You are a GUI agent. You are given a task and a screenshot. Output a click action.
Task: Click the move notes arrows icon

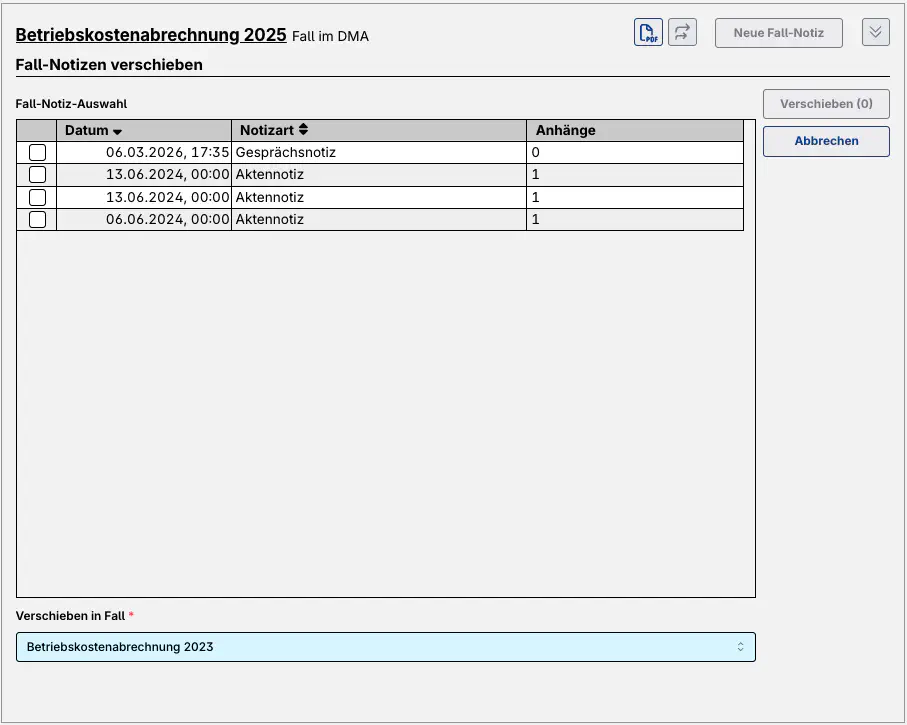coord(683,32)
